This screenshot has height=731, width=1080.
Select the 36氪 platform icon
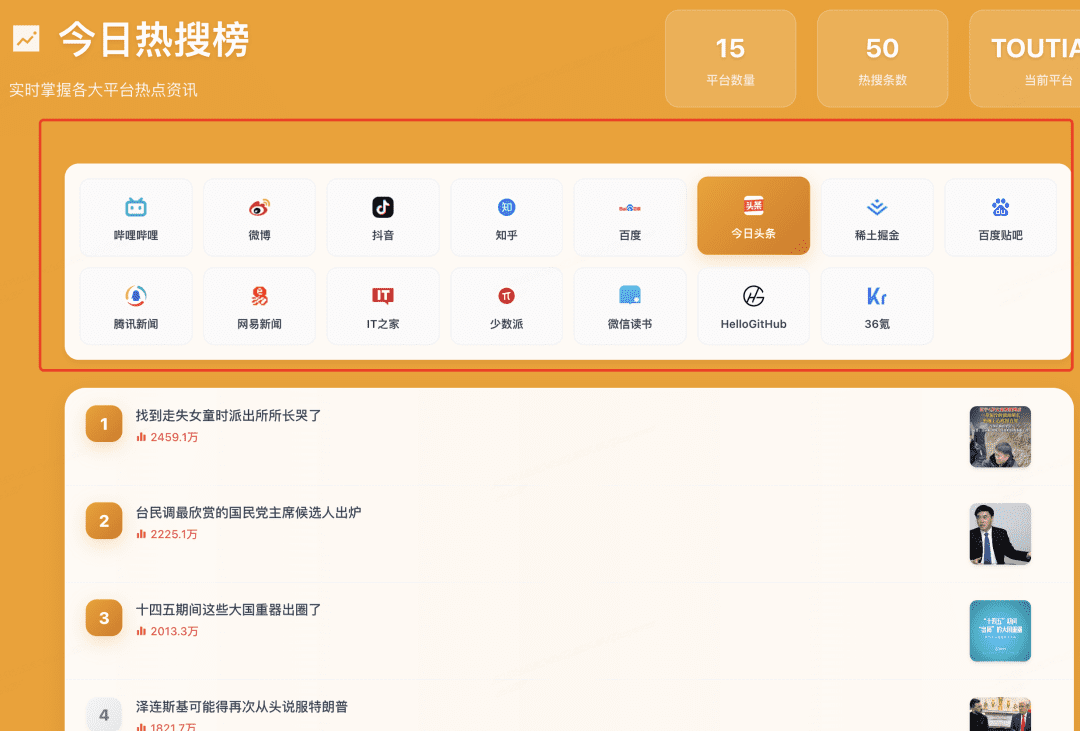coord(877,296)
